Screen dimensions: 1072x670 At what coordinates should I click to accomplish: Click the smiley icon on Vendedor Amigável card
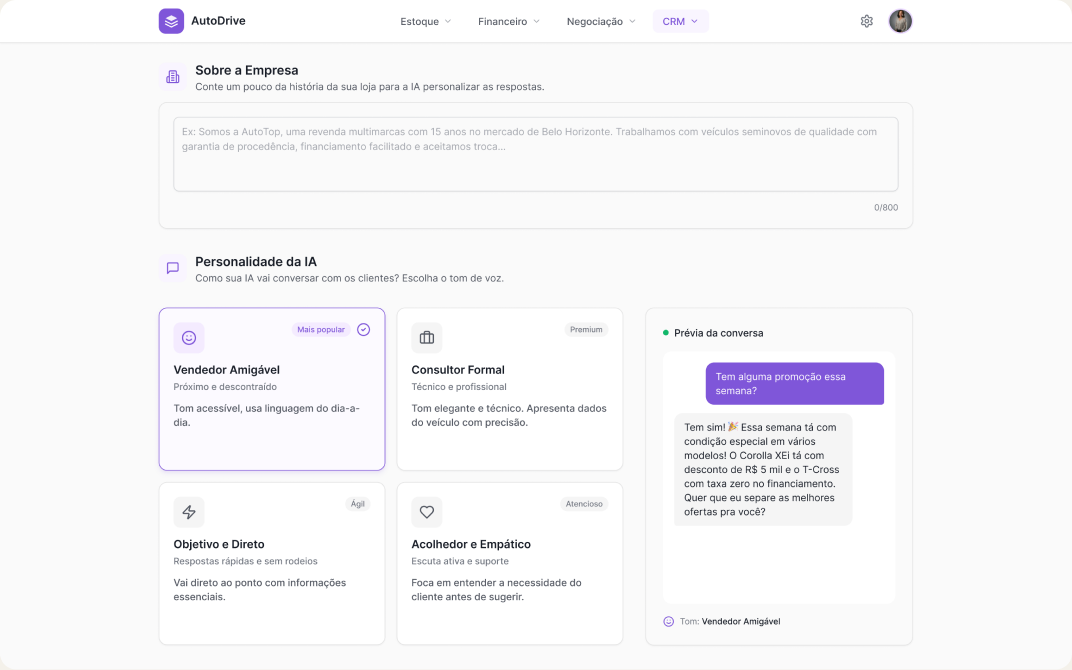[x=189, y=338]
